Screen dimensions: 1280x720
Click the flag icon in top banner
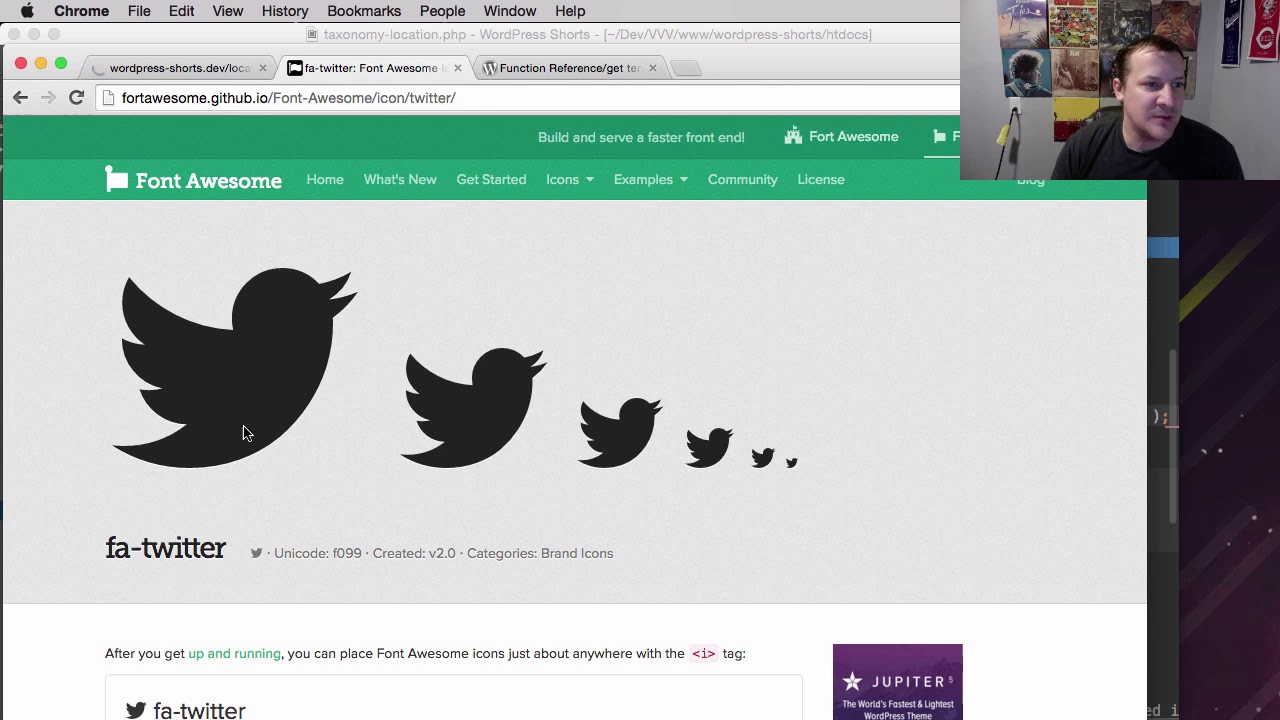click(940, 136)
